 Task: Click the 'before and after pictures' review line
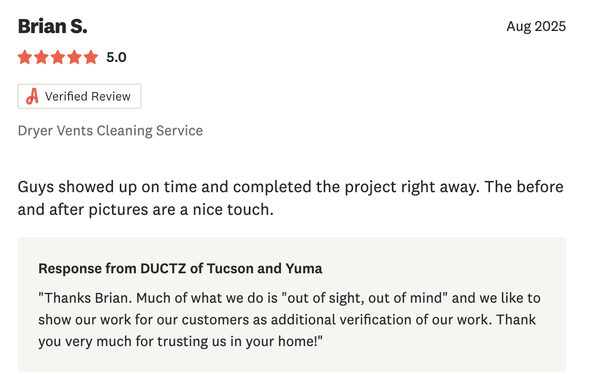pyautogui.click(x=145, y=209)
